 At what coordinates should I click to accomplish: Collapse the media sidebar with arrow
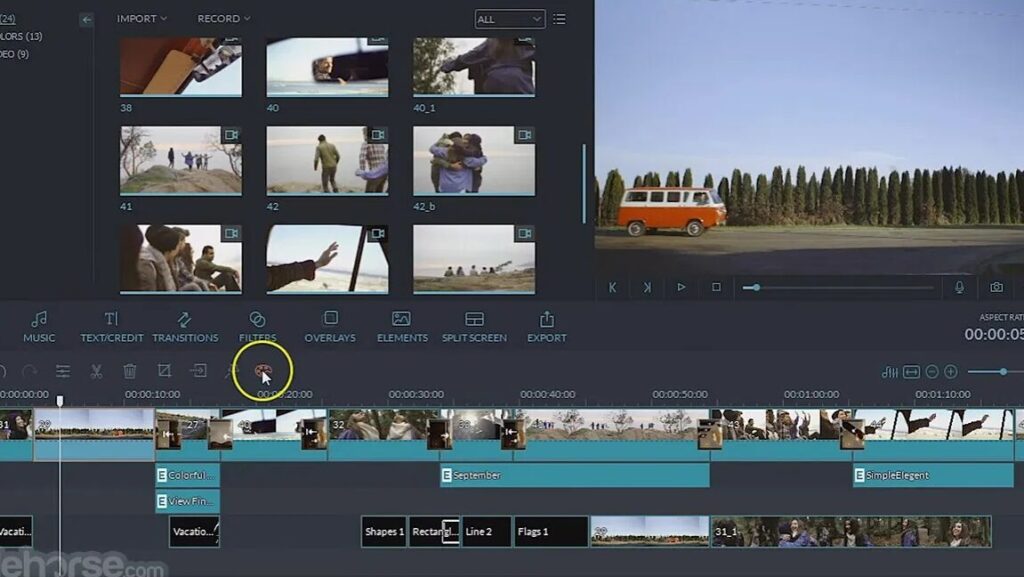coord(87,19)
